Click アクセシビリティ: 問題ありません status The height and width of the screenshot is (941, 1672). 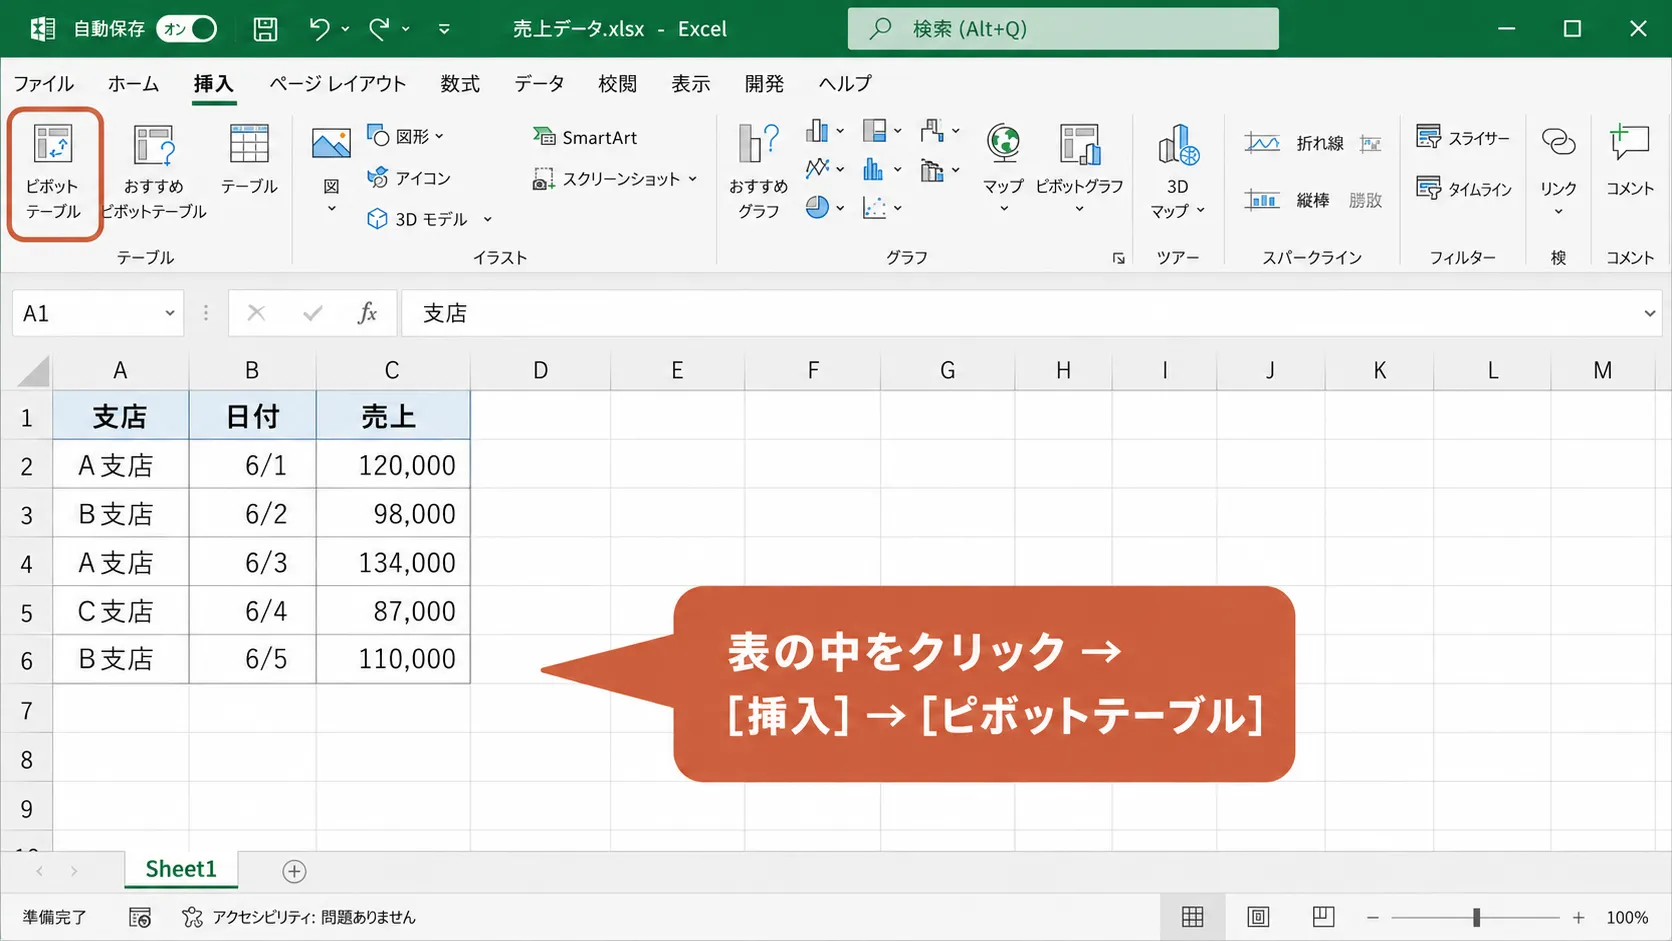click(x=298, y=917)
